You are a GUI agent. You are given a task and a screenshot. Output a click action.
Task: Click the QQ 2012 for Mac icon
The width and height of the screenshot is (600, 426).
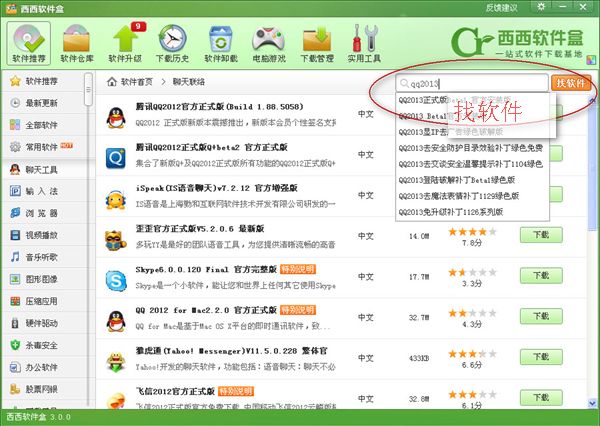tap(116, 321)
